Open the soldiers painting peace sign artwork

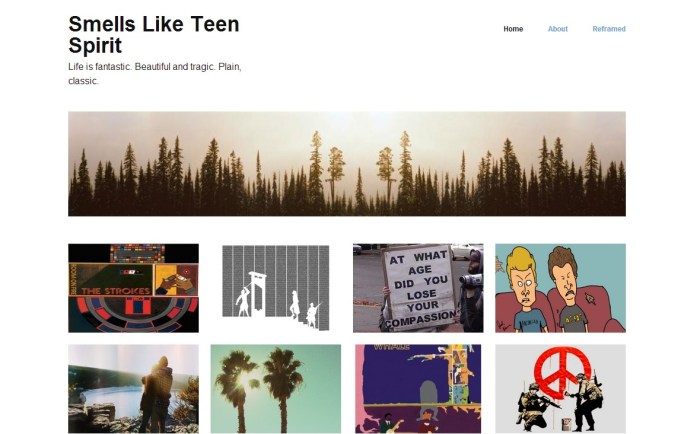(560, 389)
